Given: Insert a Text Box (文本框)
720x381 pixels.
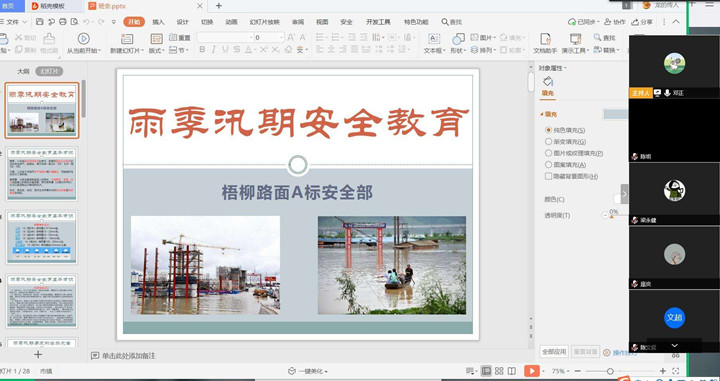Looking at the screenshot, I should tap(433, 43).
